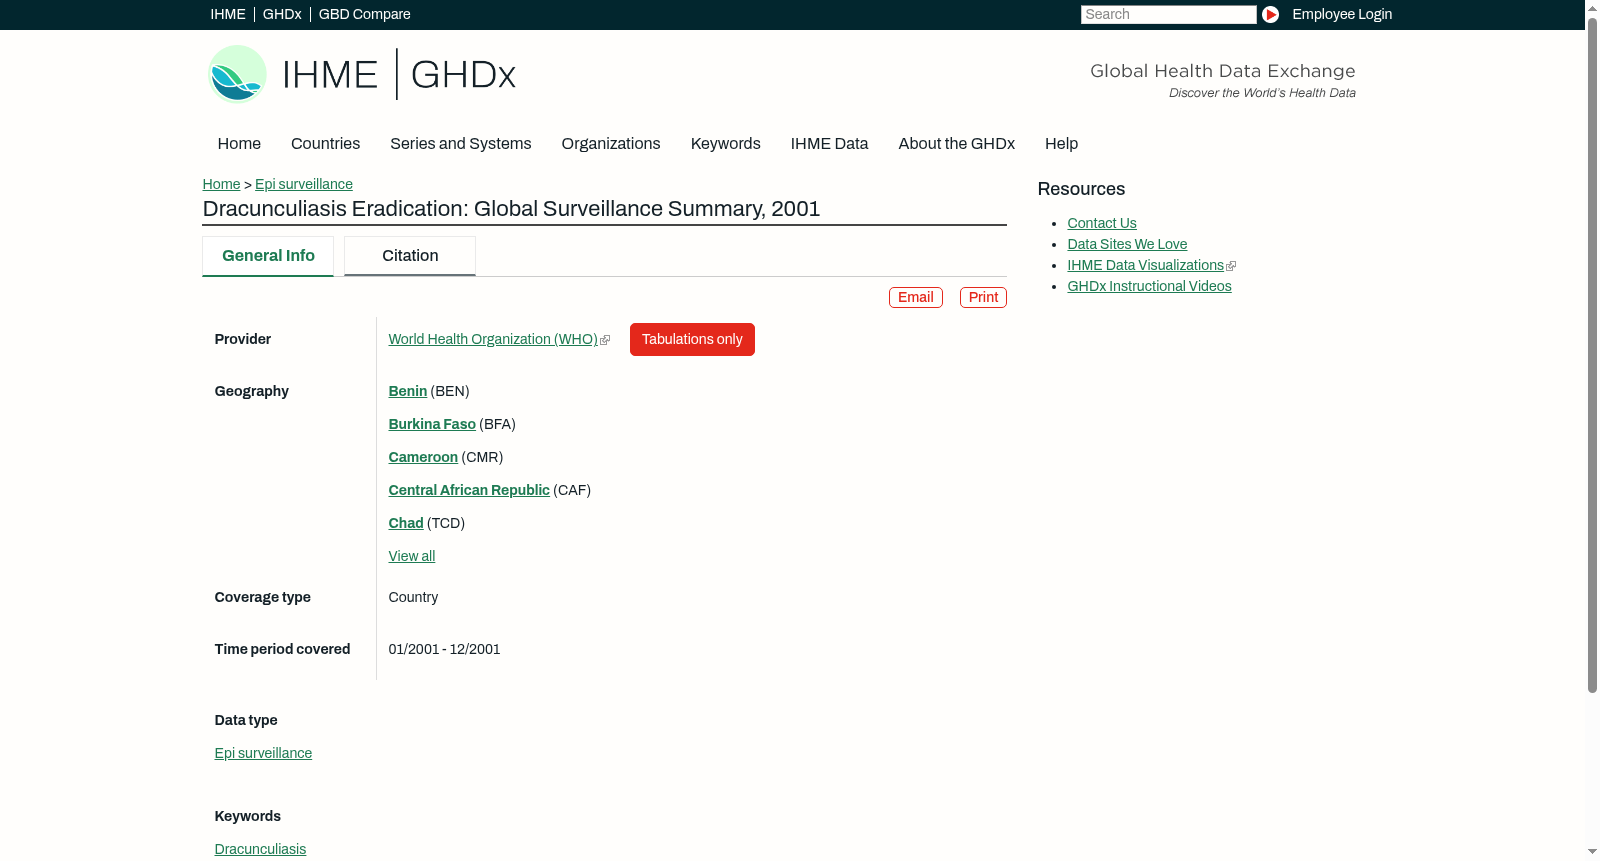
Task: Click the red search submit arrow icon
Action: pos(1270,14)
